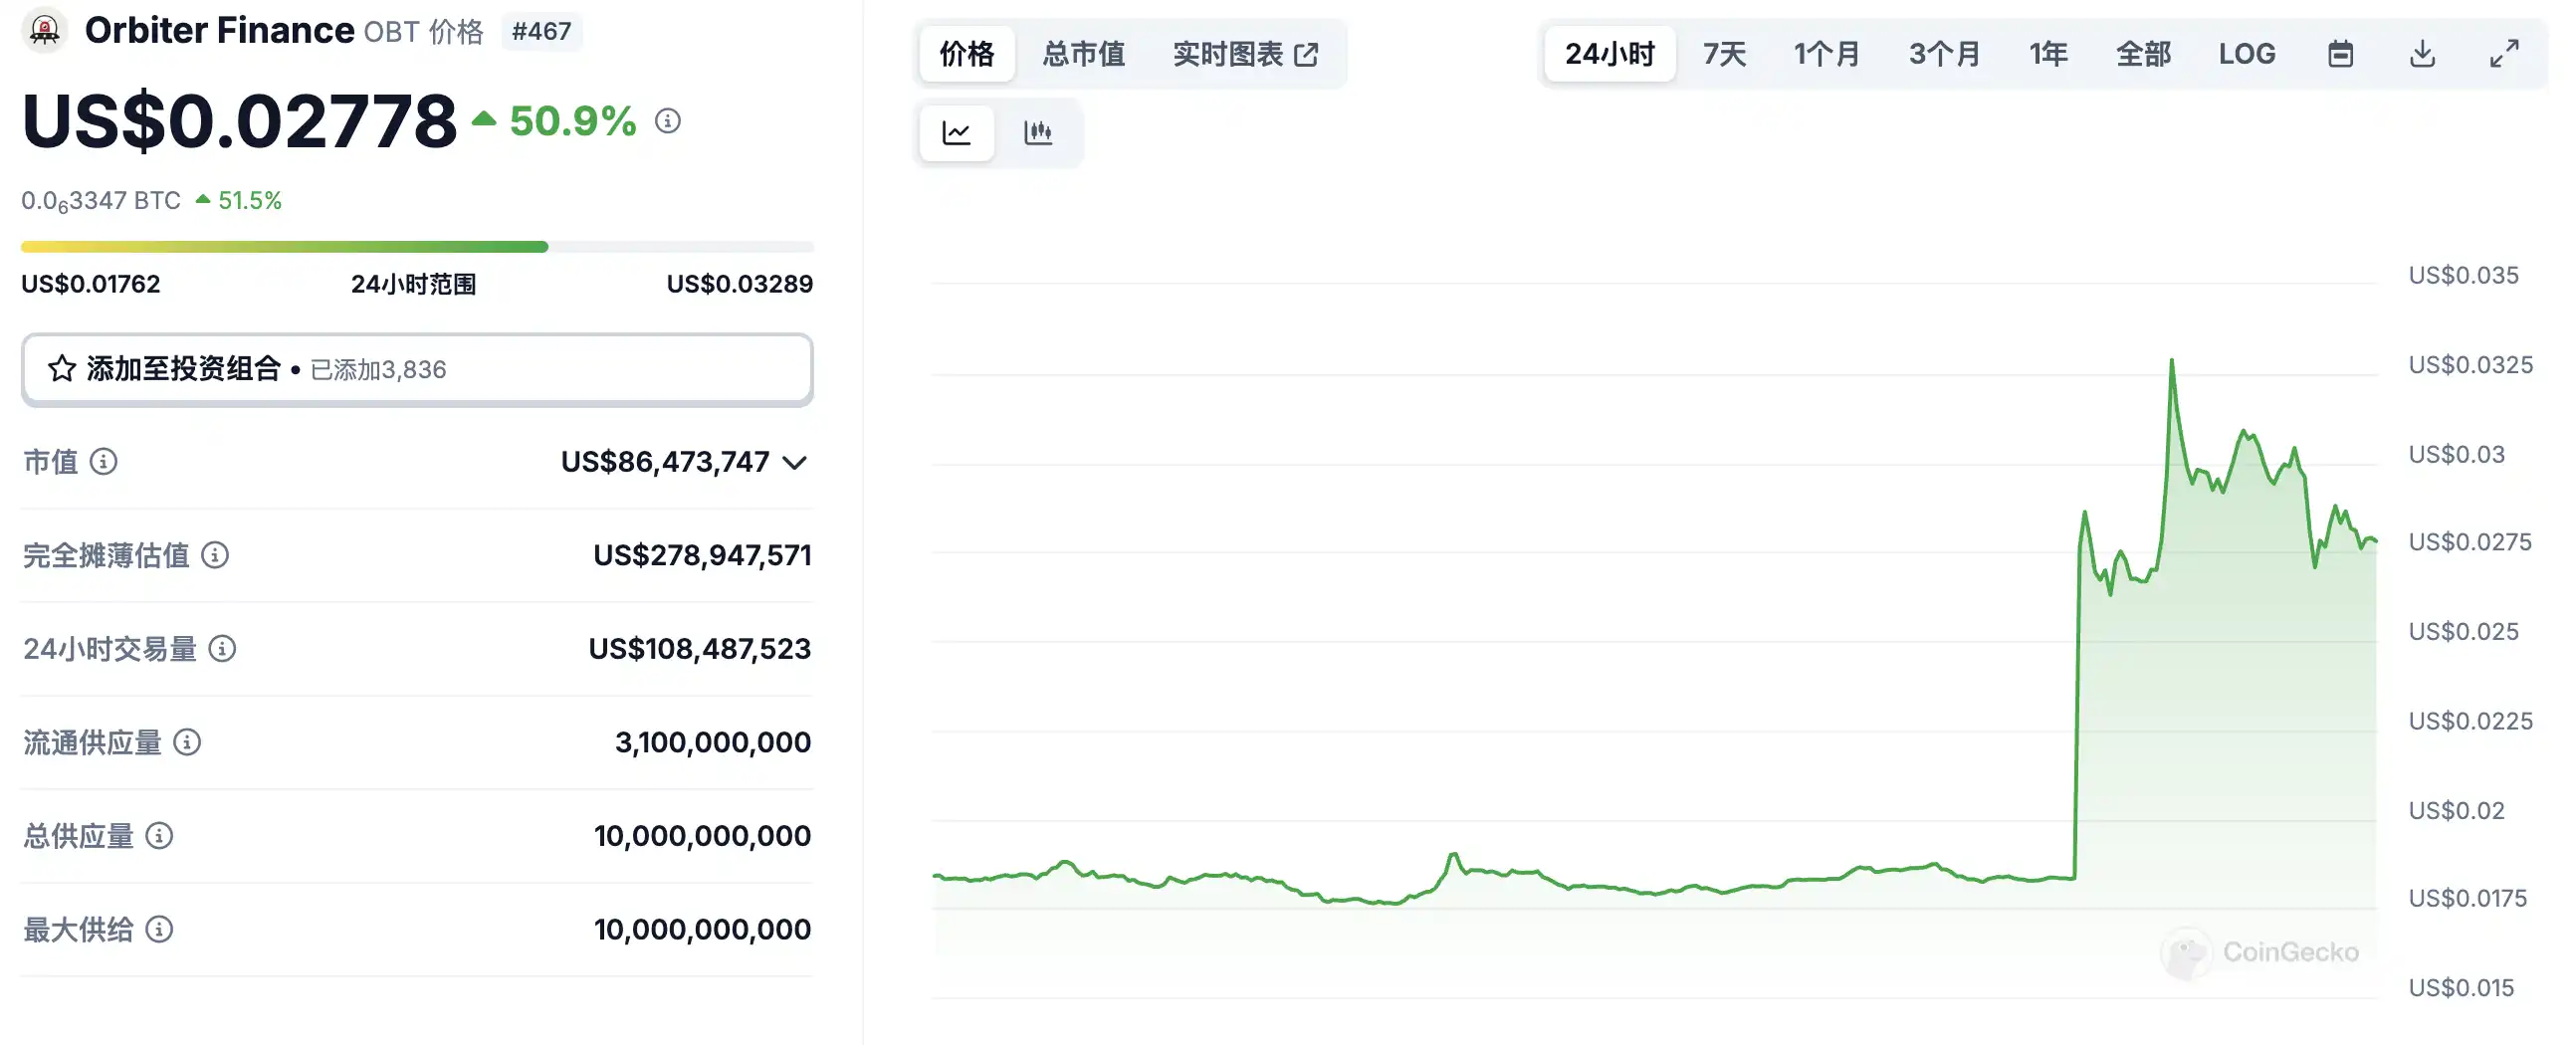The width and height of the screenshot is (2576, 1045).
Task: Download chart data via download icon
Action: click(x=2422, y=54)
